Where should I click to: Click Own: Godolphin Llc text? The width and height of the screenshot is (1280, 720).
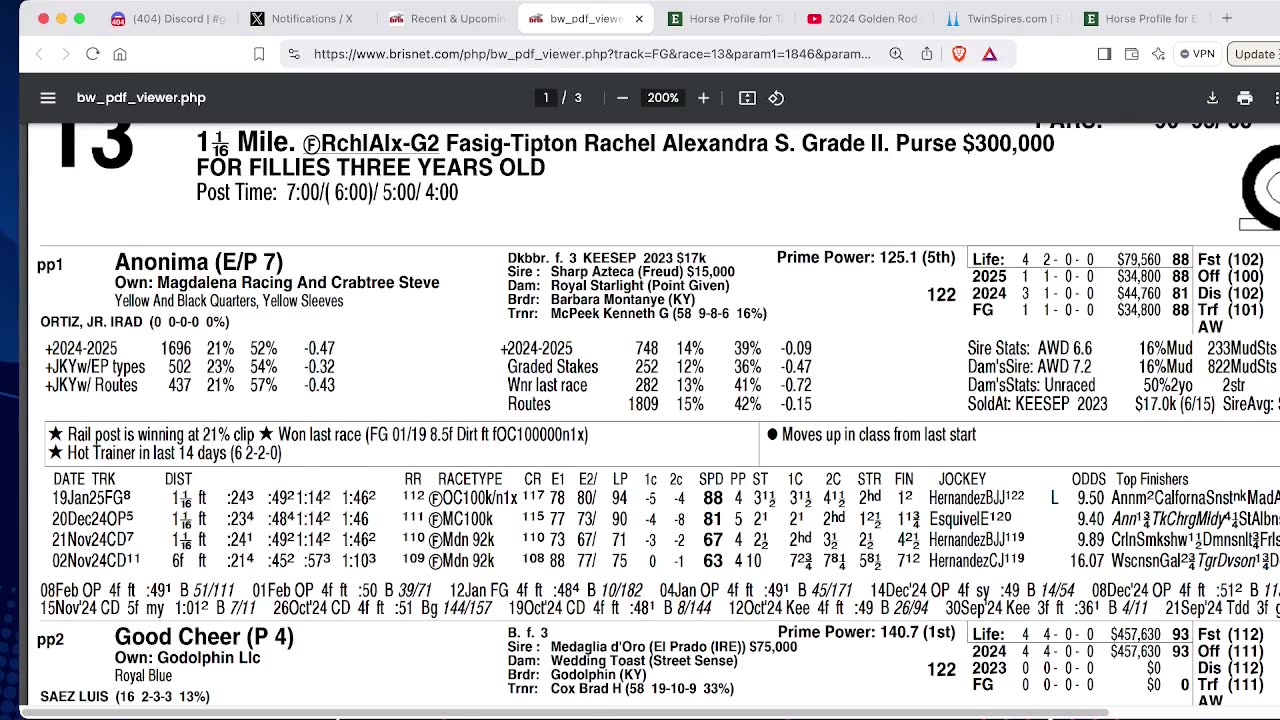[187, 658]
